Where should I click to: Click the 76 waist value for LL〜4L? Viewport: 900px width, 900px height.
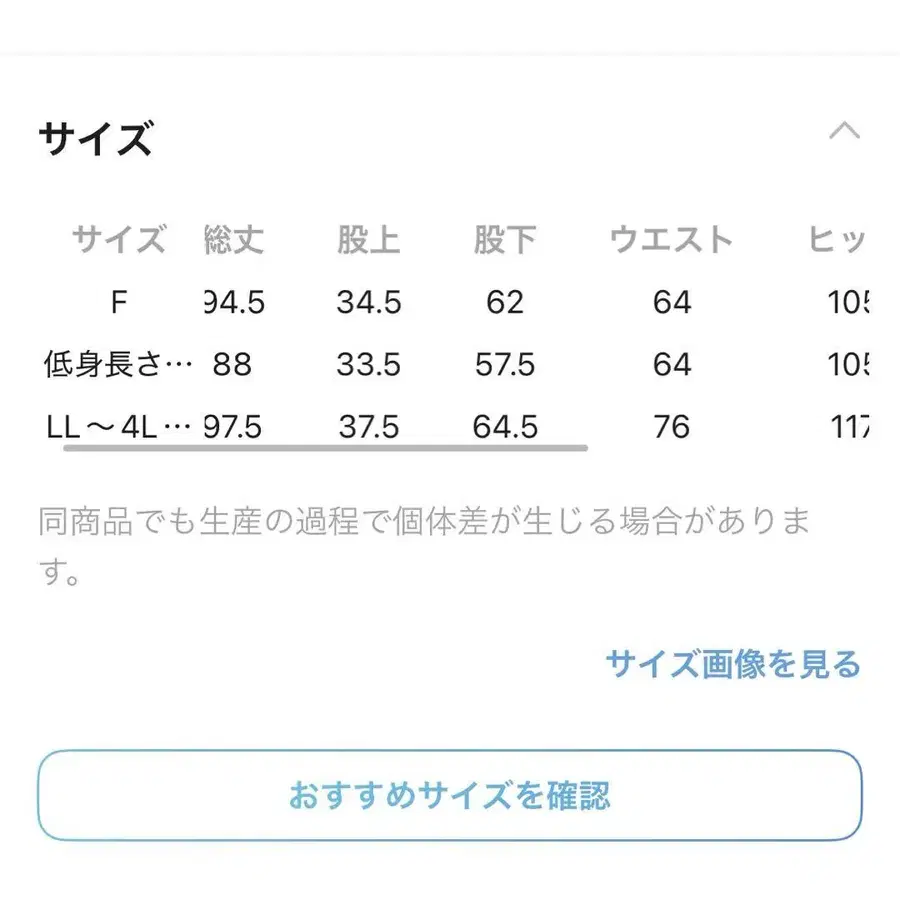coord(671,428)
